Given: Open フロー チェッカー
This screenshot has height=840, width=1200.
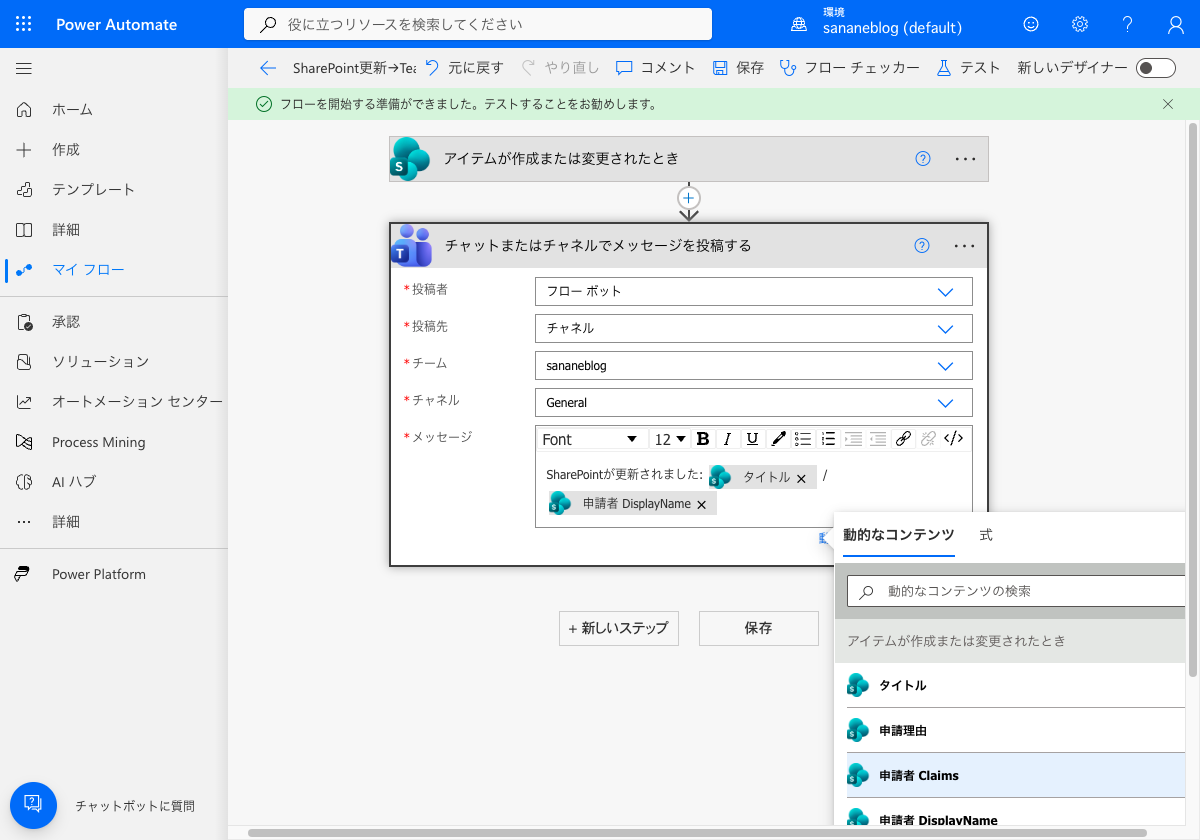Looking at the screenshot, I should tap(849, 68).
